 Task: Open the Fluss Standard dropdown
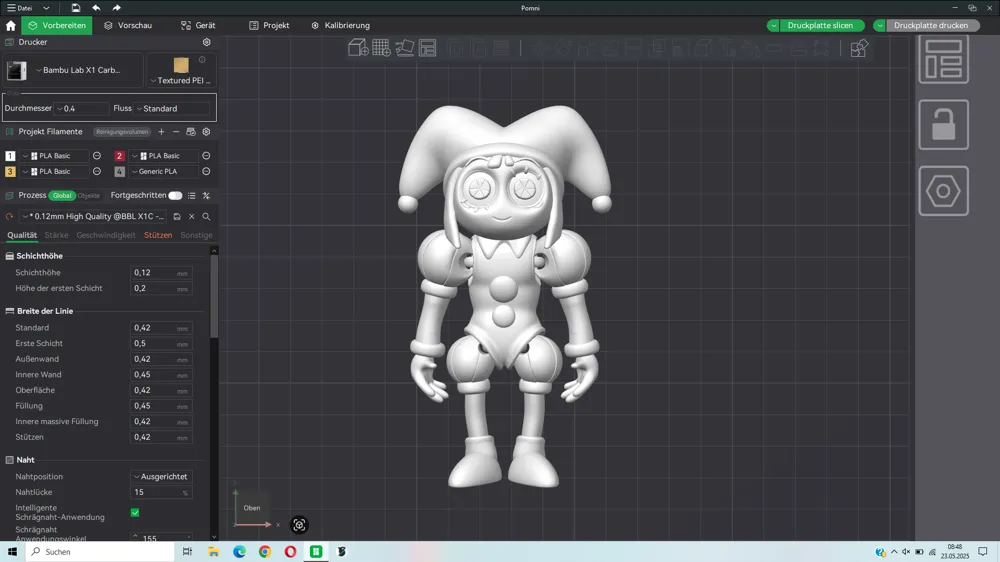(x=172, y=108)
